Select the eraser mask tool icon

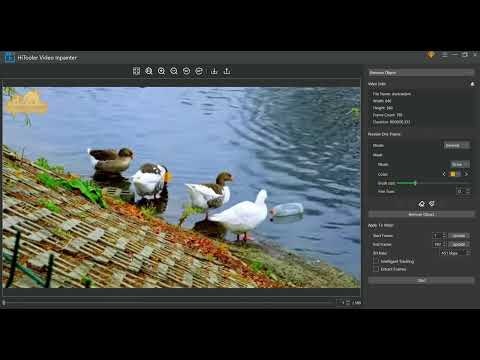[421, 204]
